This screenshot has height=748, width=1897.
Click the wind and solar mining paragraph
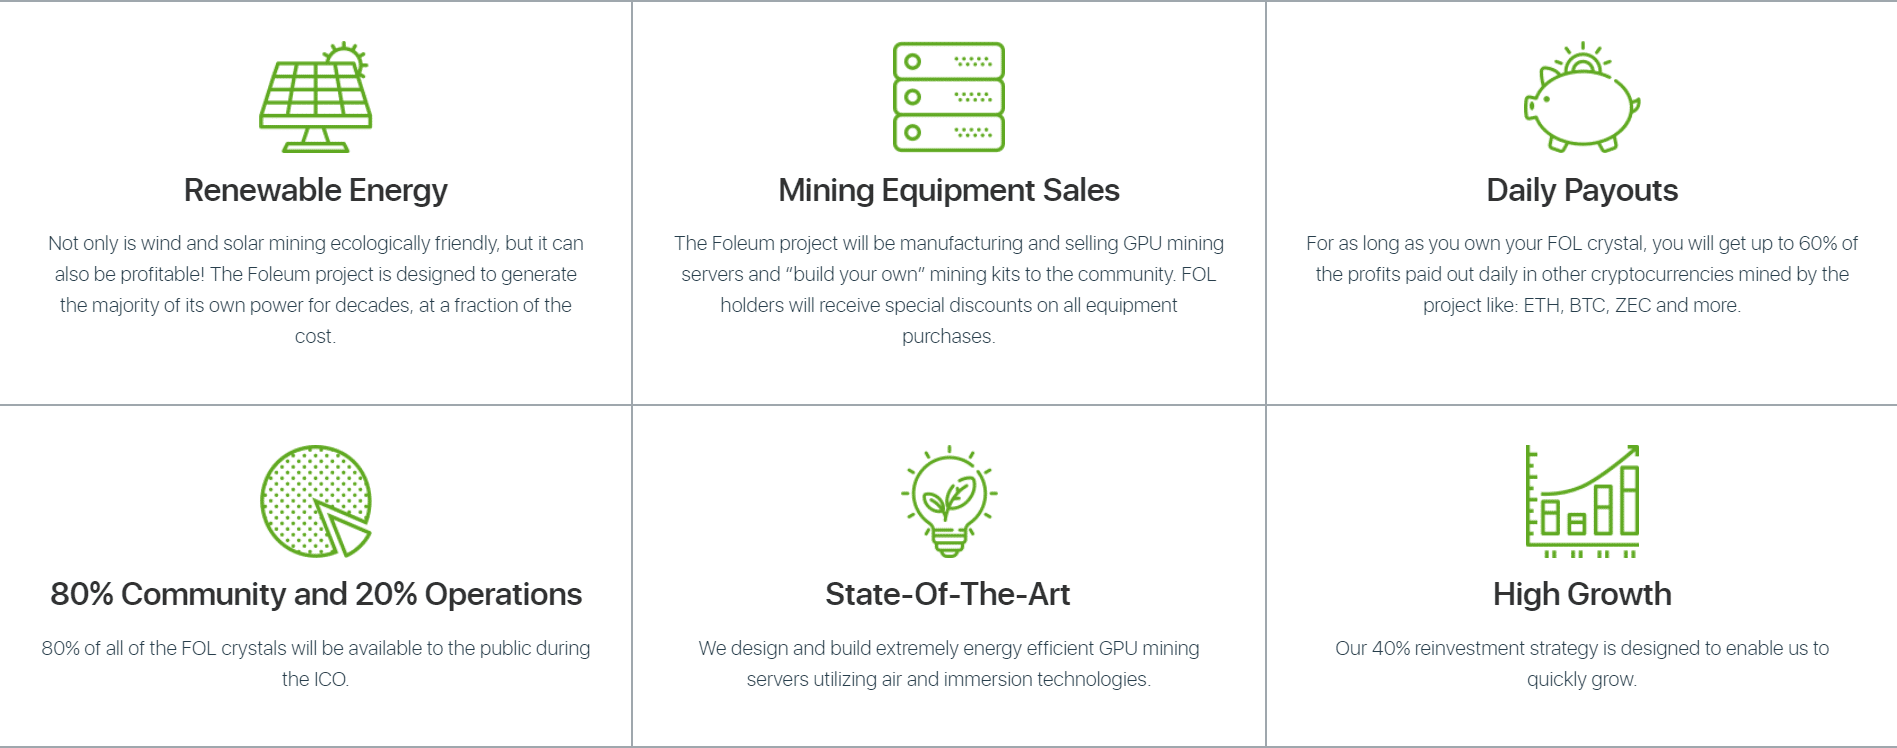pyautogui.click(x=315, y=289)
